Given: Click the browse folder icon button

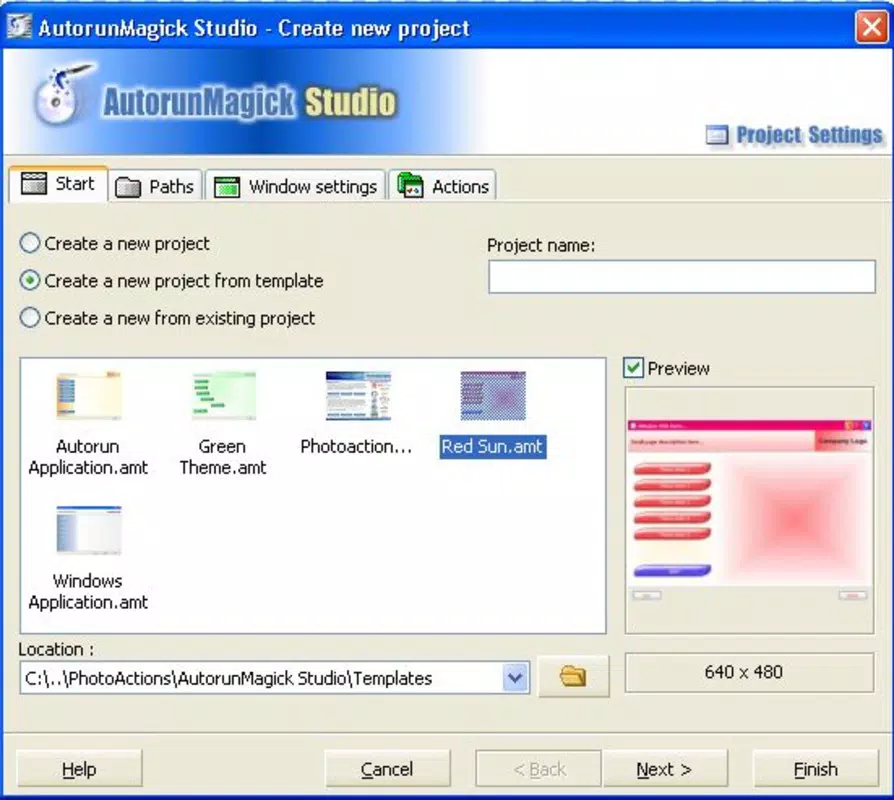Looking at the screenshot, I should coord(574,676).
